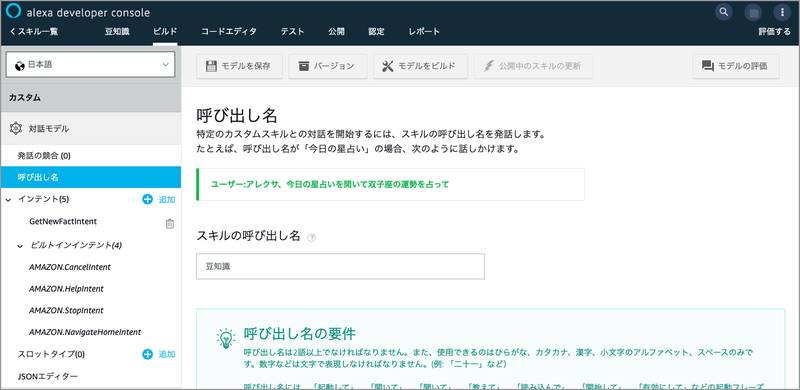
Task: Open the 日本語 language dropdown
Action: tap(90, 65)
